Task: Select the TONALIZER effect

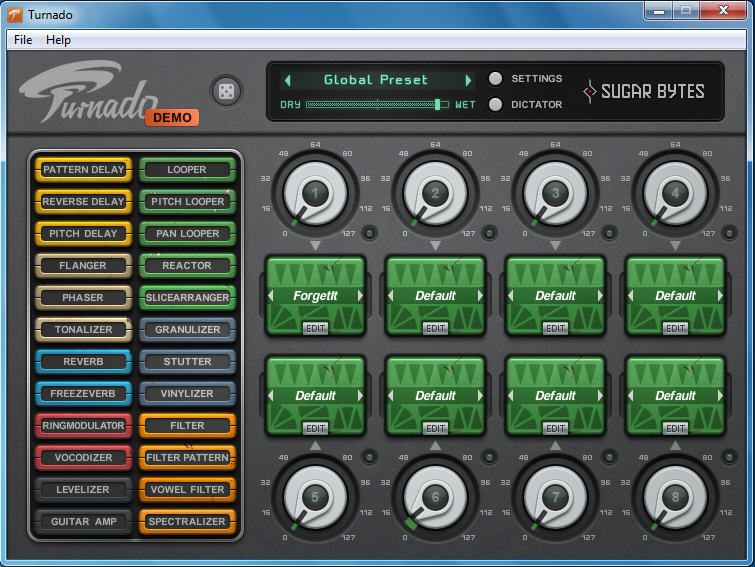Action: coord(83,330)
